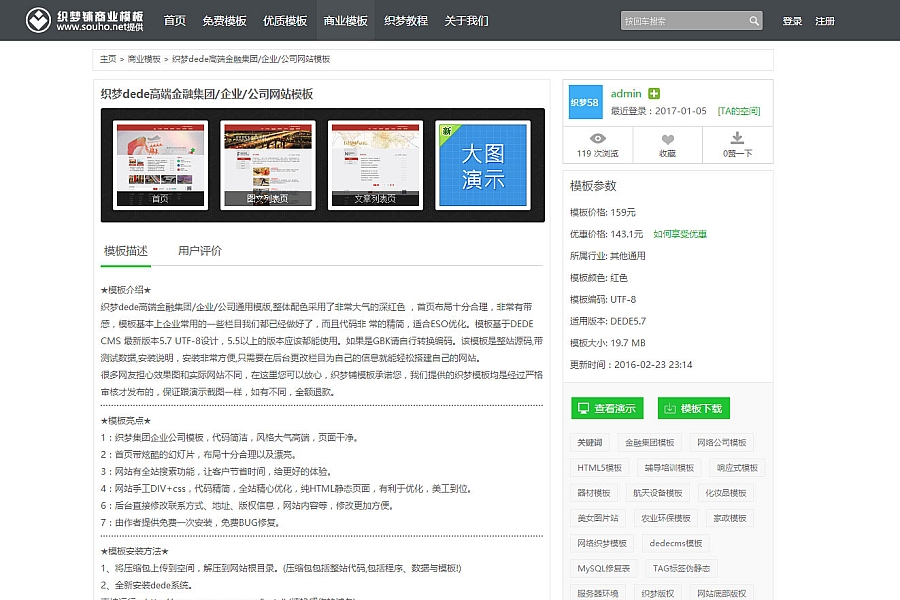Click the 织梦版权 tag

tap(658, 594)
